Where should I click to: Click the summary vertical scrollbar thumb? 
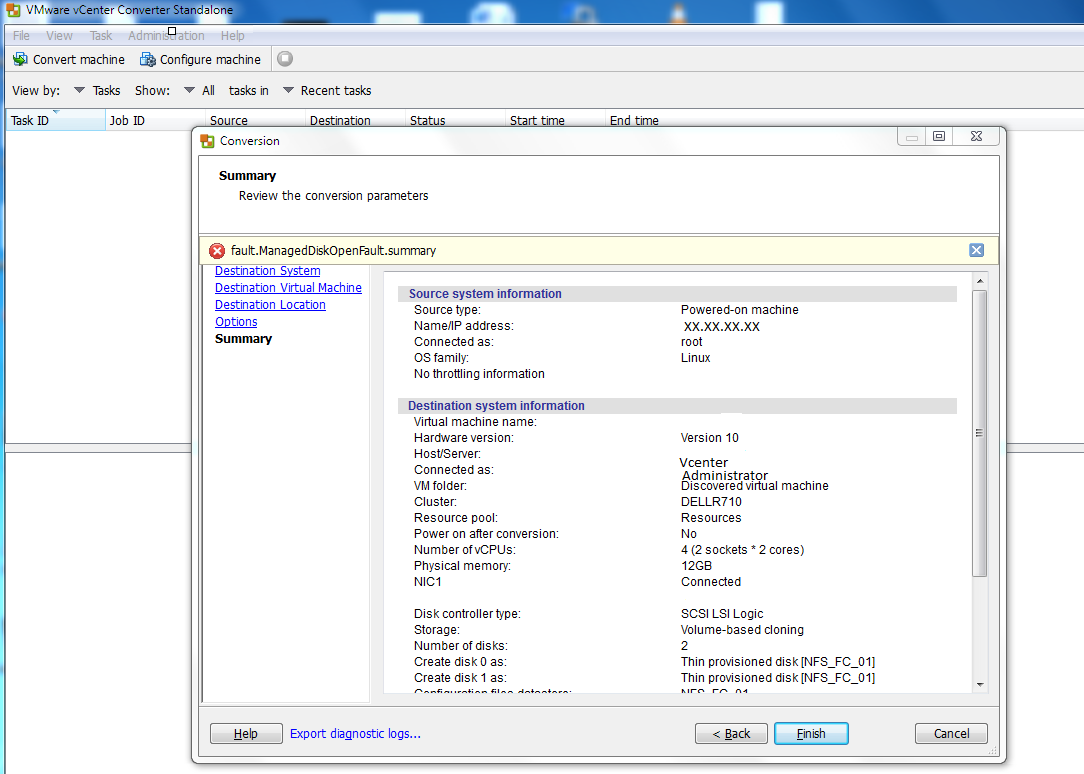(980, 433)
